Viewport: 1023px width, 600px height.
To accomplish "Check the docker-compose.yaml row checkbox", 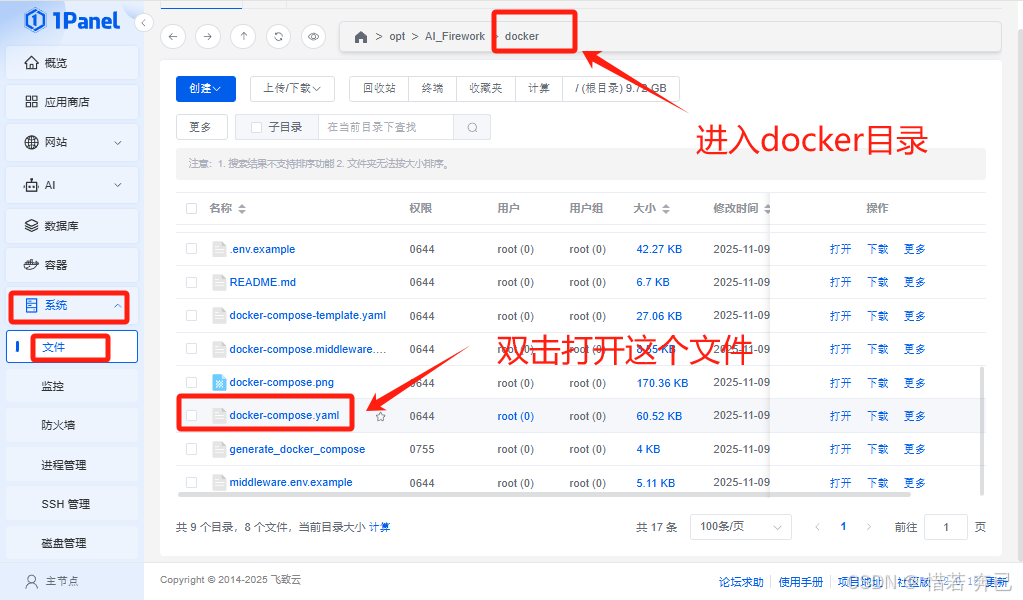I will [191, 415].
